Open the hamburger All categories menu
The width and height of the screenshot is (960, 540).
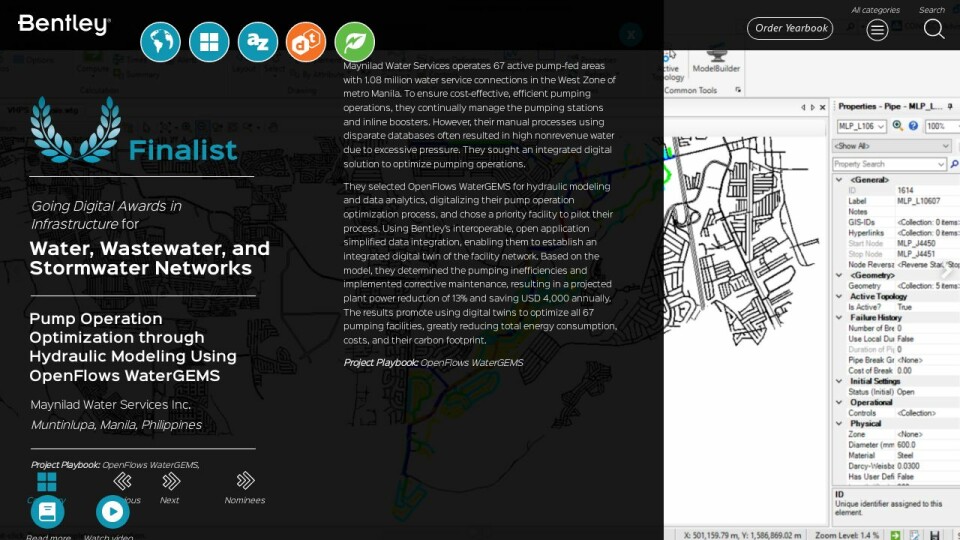tap(877, 29)
